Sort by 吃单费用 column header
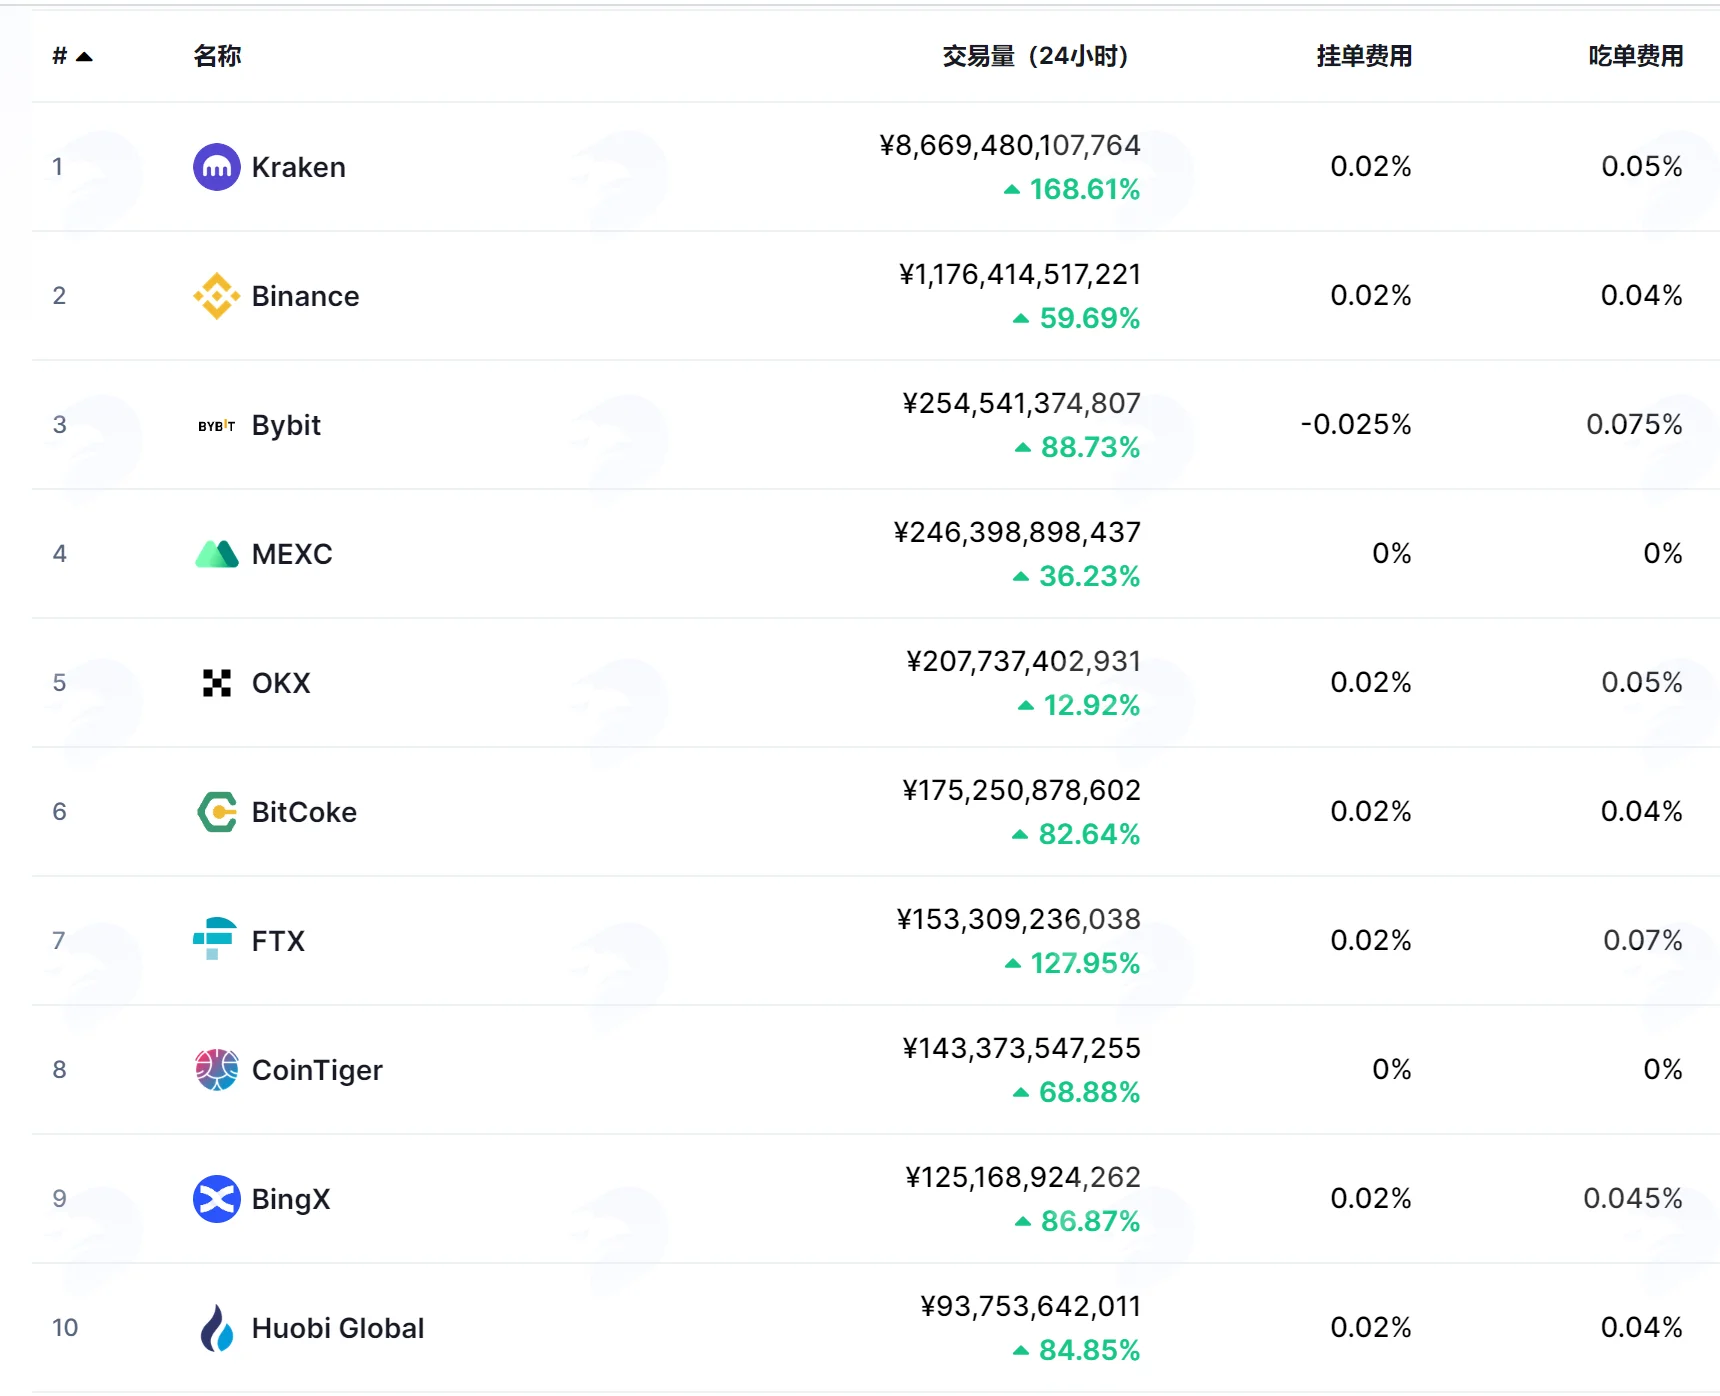This screenshot has width=1720, height=1396. click(1636, 56)
